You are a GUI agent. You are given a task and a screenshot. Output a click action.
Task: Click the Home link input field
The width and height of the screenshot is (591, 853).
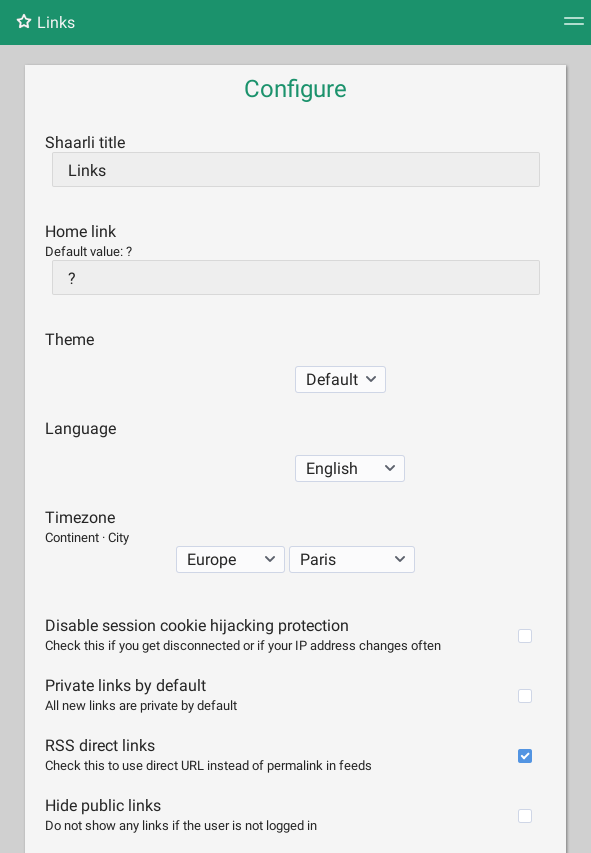tap(296, 277)
